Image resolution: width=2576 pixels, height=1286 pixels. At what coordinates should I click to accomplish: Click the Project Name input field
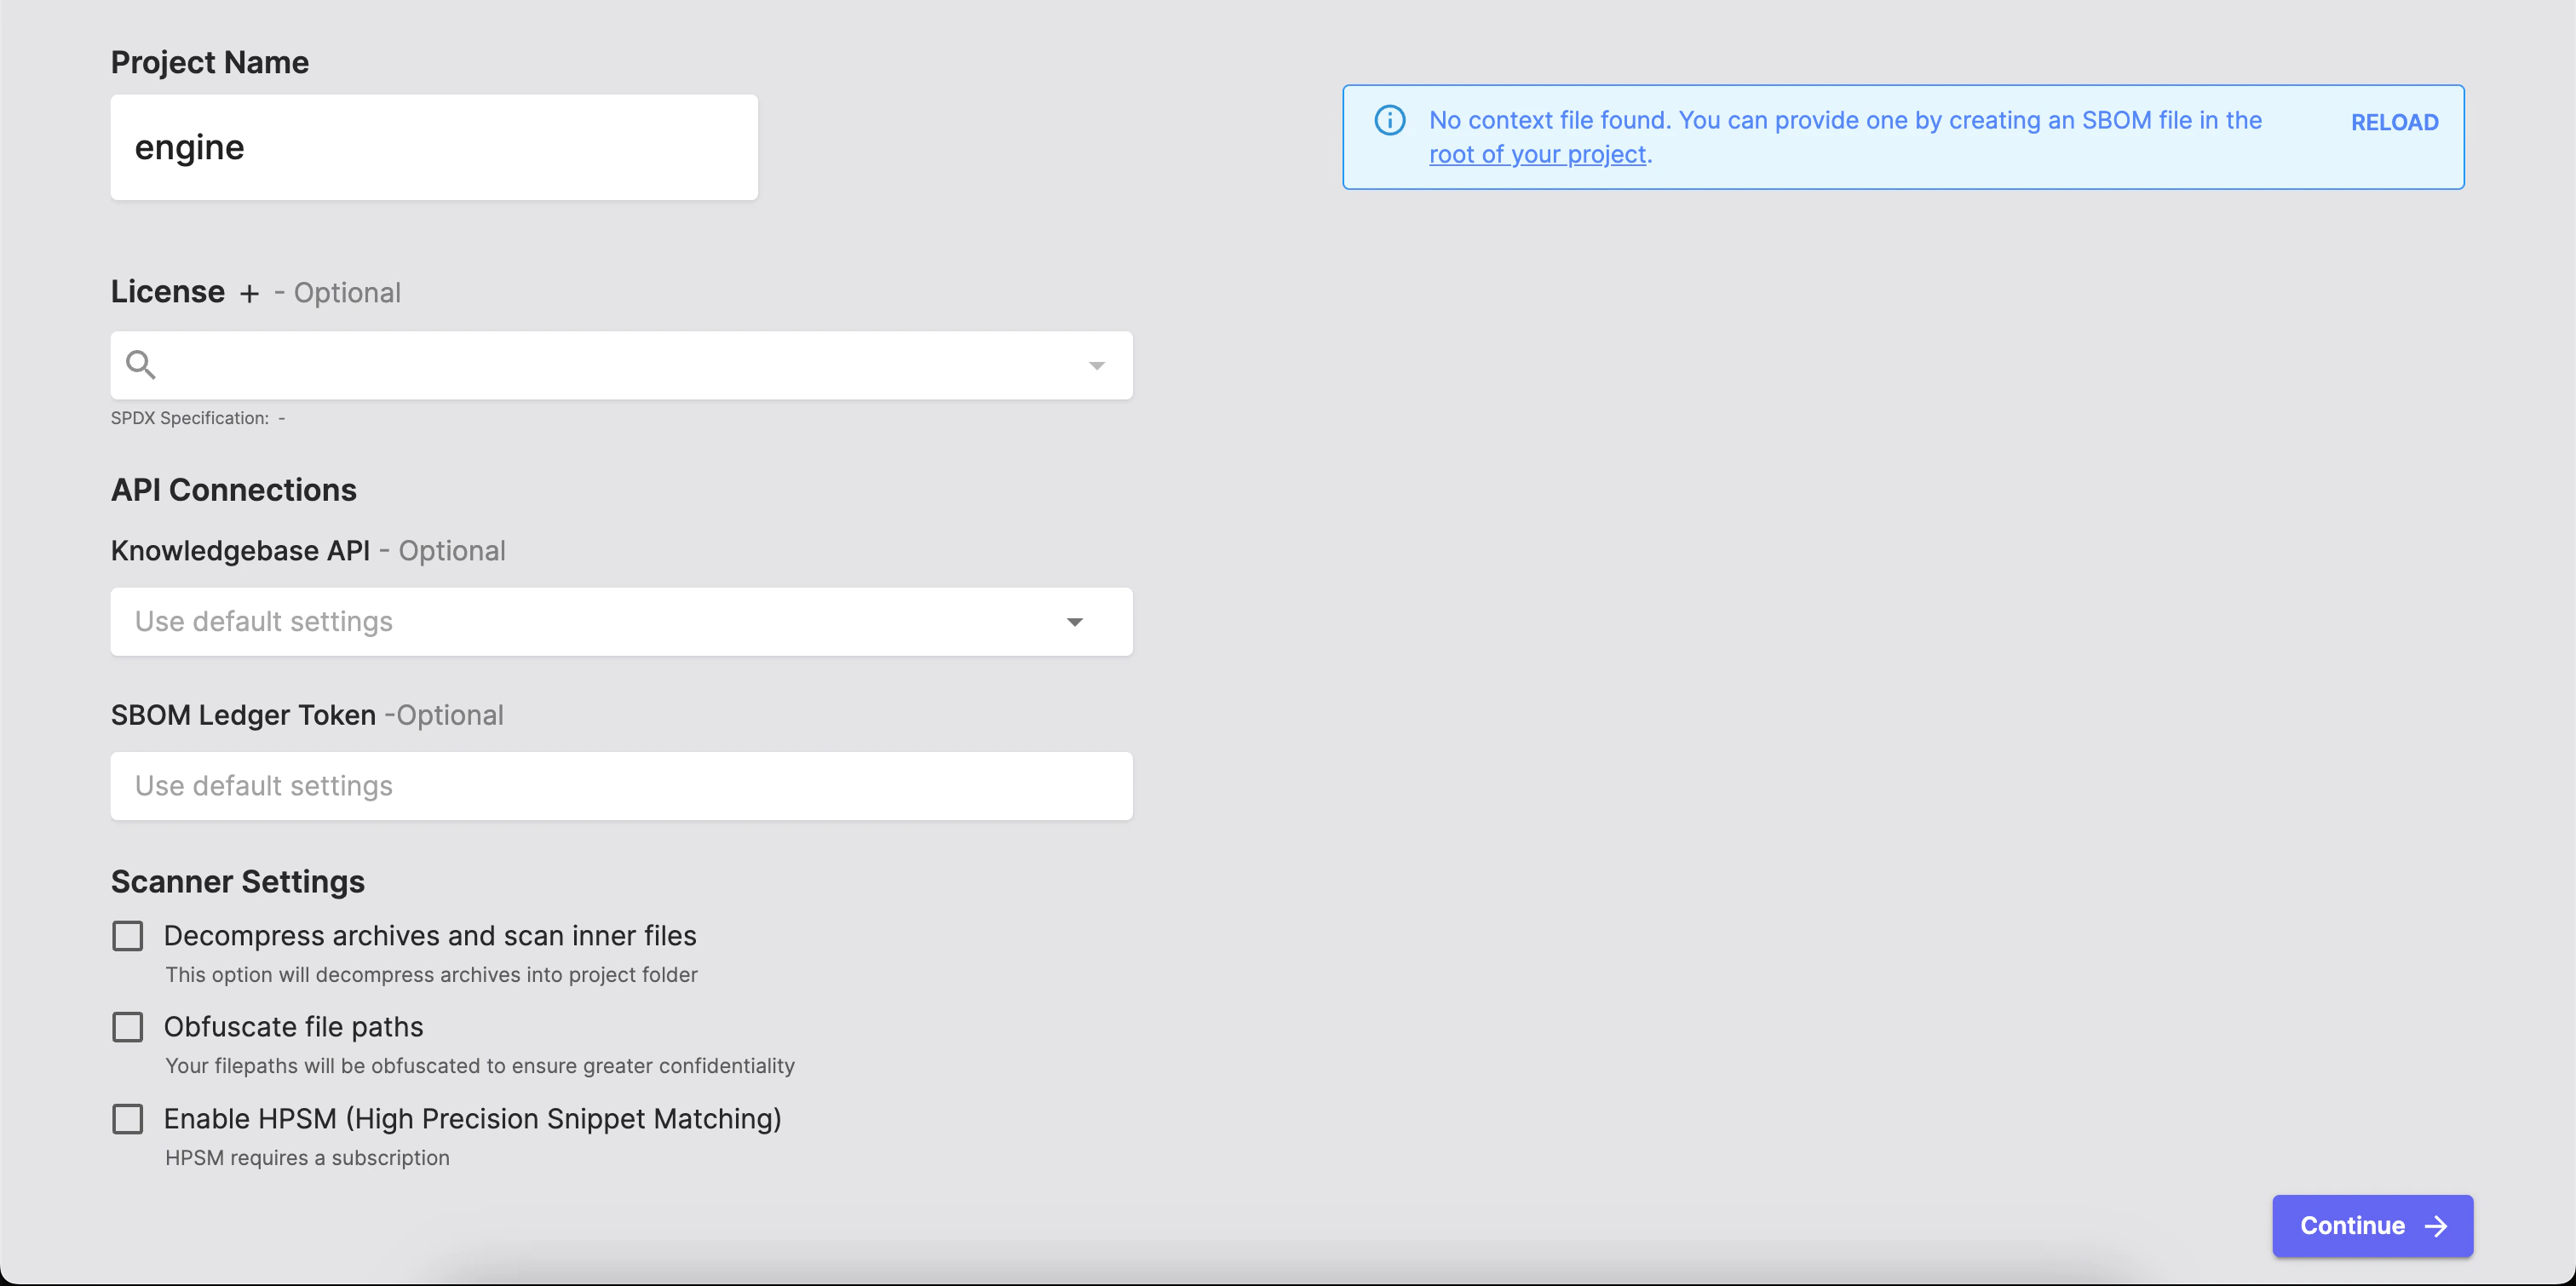point(434,147)
